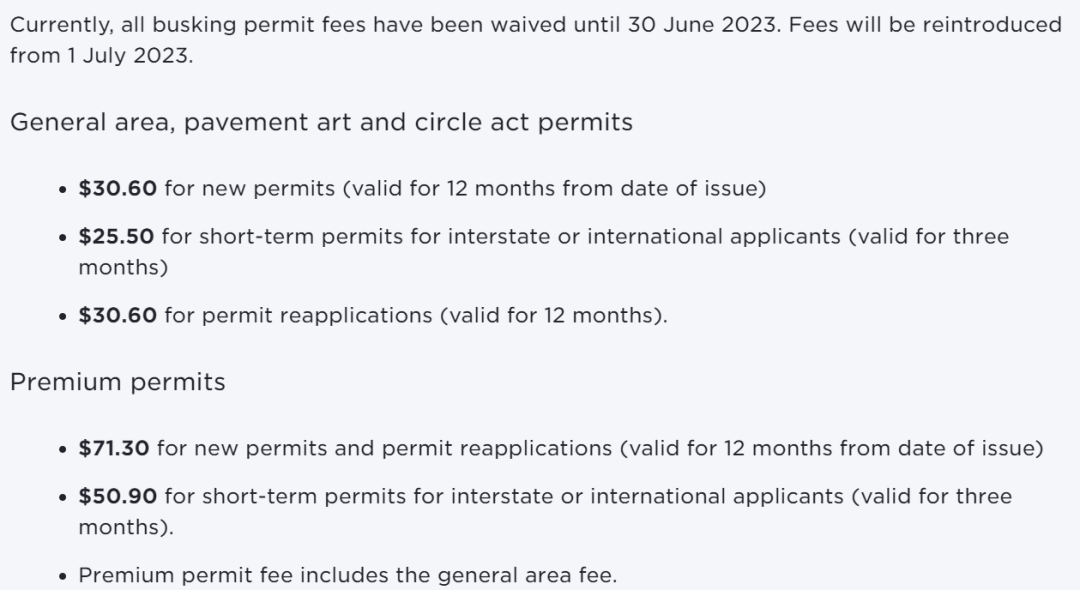Click 'interstate or international applicants' in General section

[x=644, y=237]
